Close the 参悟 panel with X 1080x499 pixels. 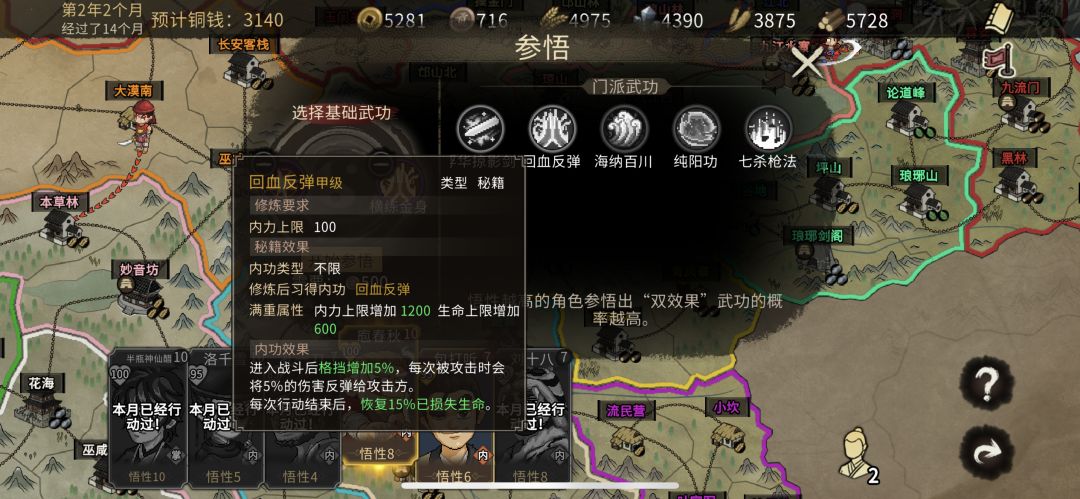805,63
